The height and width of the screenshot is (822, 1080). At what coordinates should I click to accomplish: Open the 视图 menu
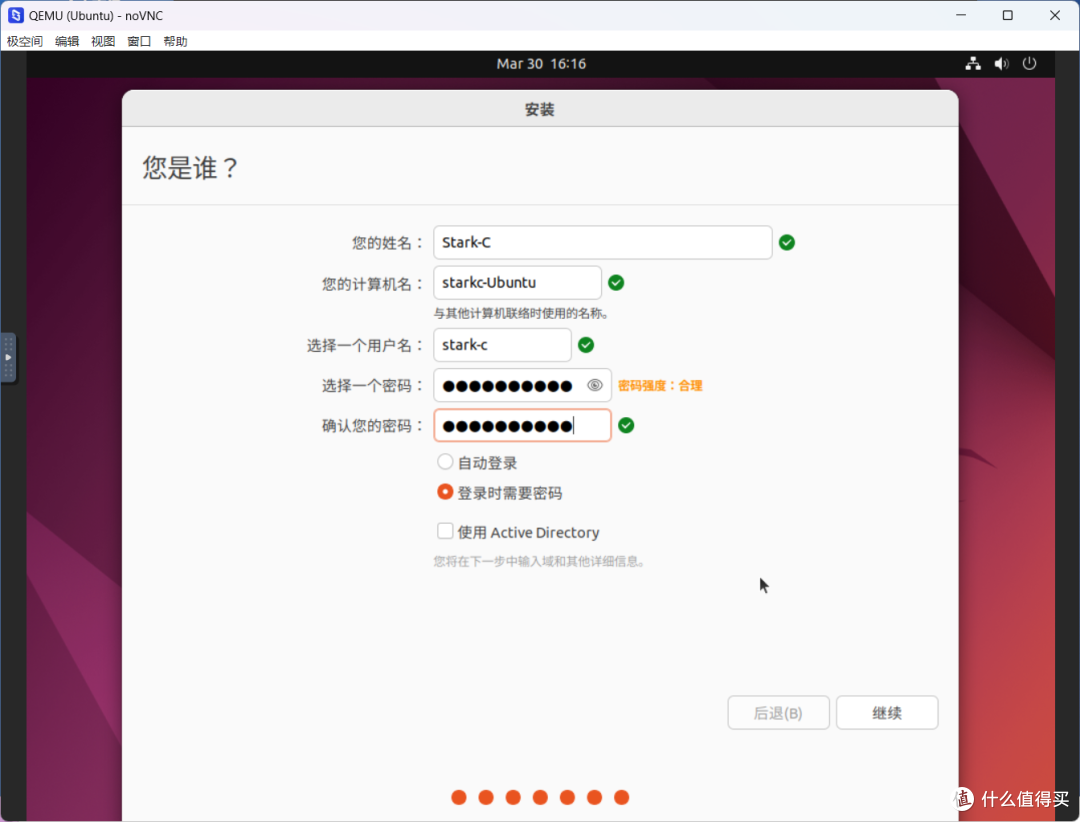(103, 41)
